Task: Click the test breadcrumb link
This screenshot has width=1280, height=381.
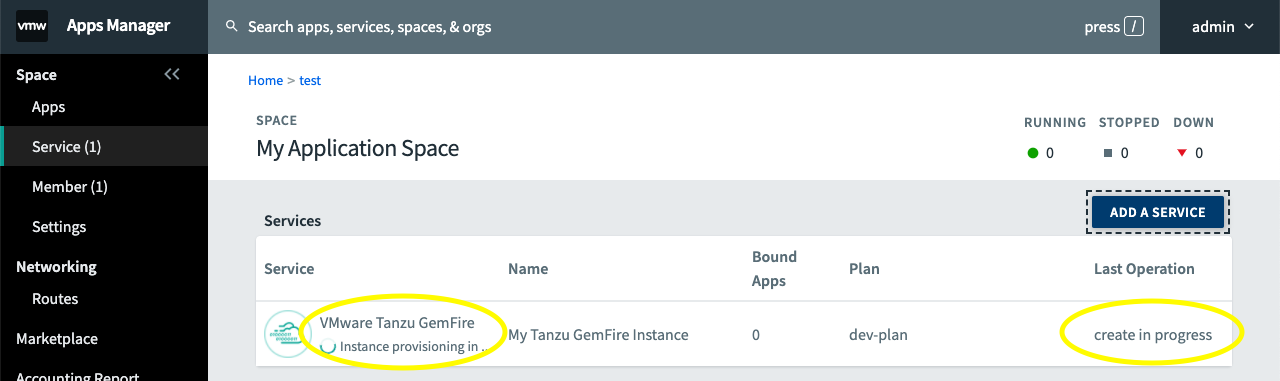Action: click(310, 80)
